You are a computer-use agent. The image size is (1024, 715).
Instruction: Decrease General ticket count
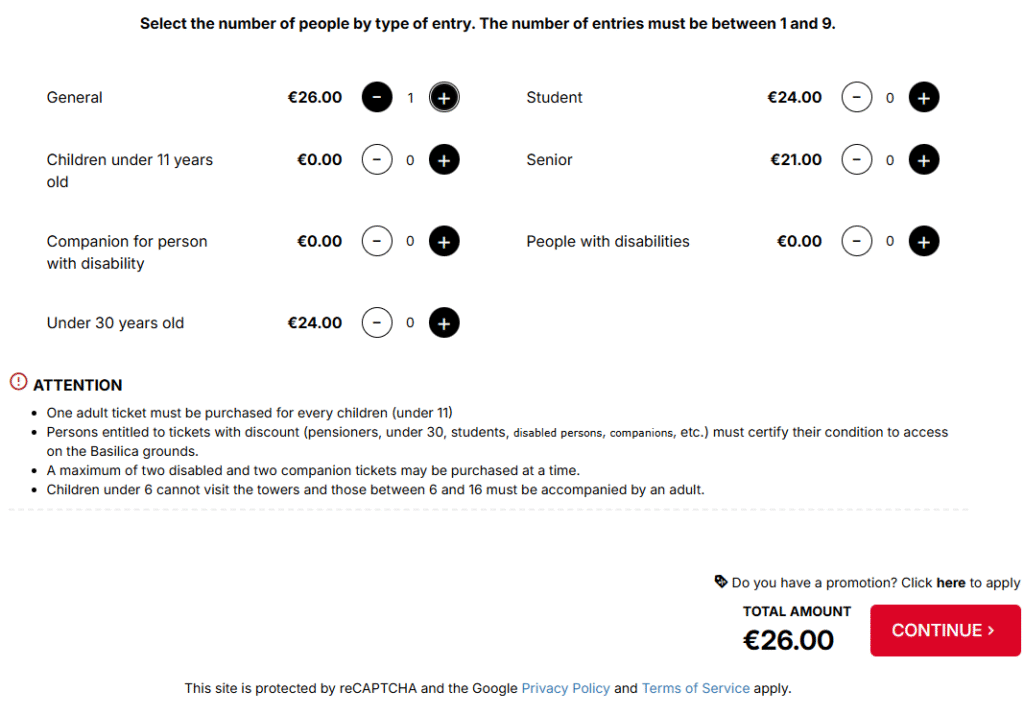coord(377,98)
